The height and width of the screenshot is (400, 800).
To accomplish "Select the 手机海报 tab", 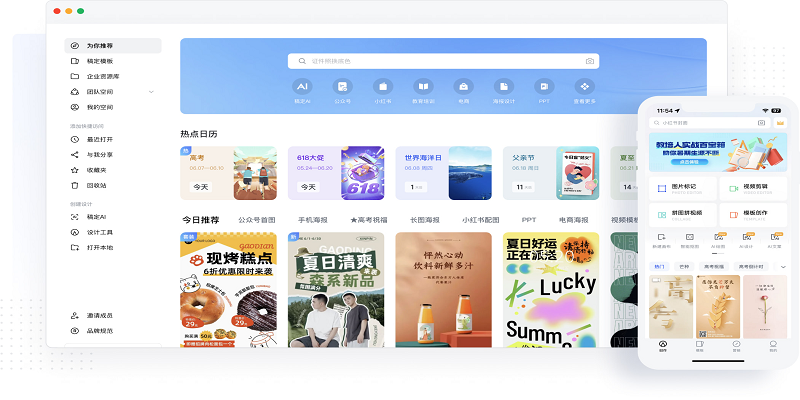I will 313,220.
